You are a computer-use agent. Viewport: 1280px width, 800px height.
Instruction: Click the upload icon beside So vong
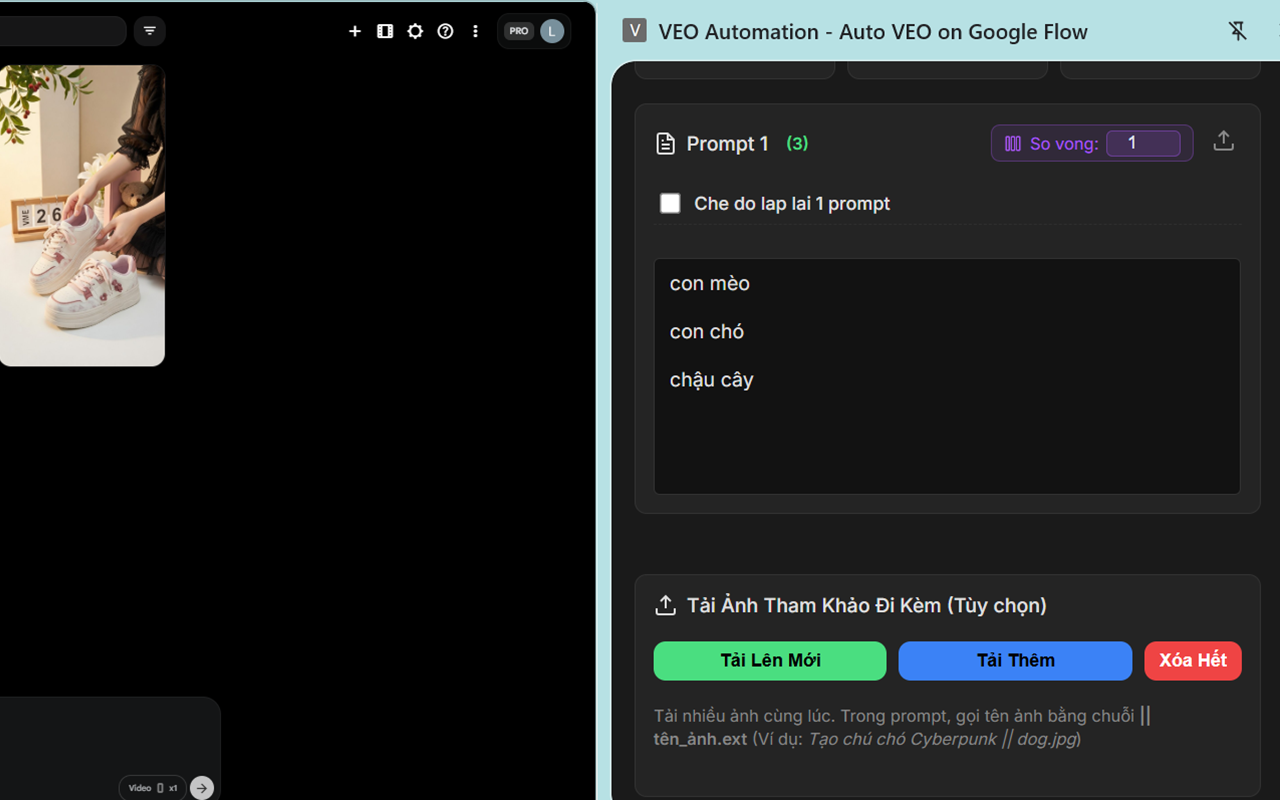click(1223, 141)
